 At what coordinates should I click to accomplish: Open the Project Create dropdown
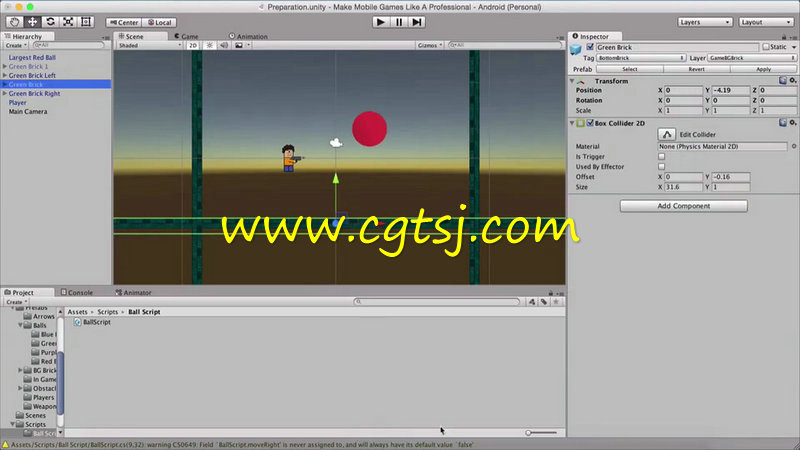click(x=16, y=302)
